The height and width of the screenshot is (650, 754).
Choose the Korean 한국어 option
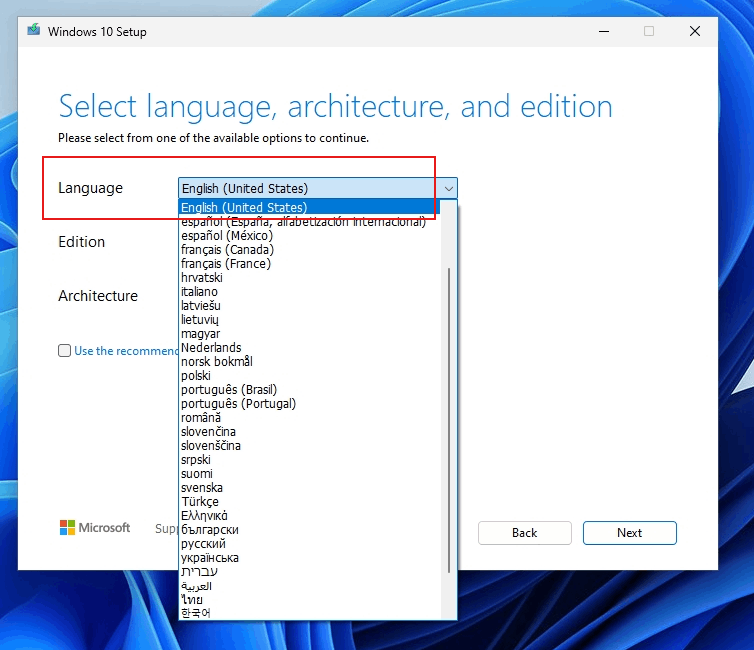(309, 612)
